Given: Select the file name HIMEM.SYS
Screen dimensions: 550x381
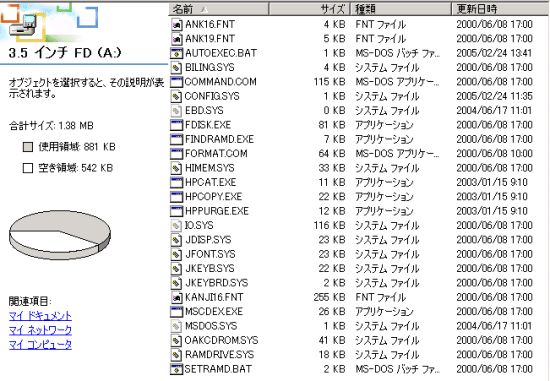Looking at the screenshot, I should [210, 168].
